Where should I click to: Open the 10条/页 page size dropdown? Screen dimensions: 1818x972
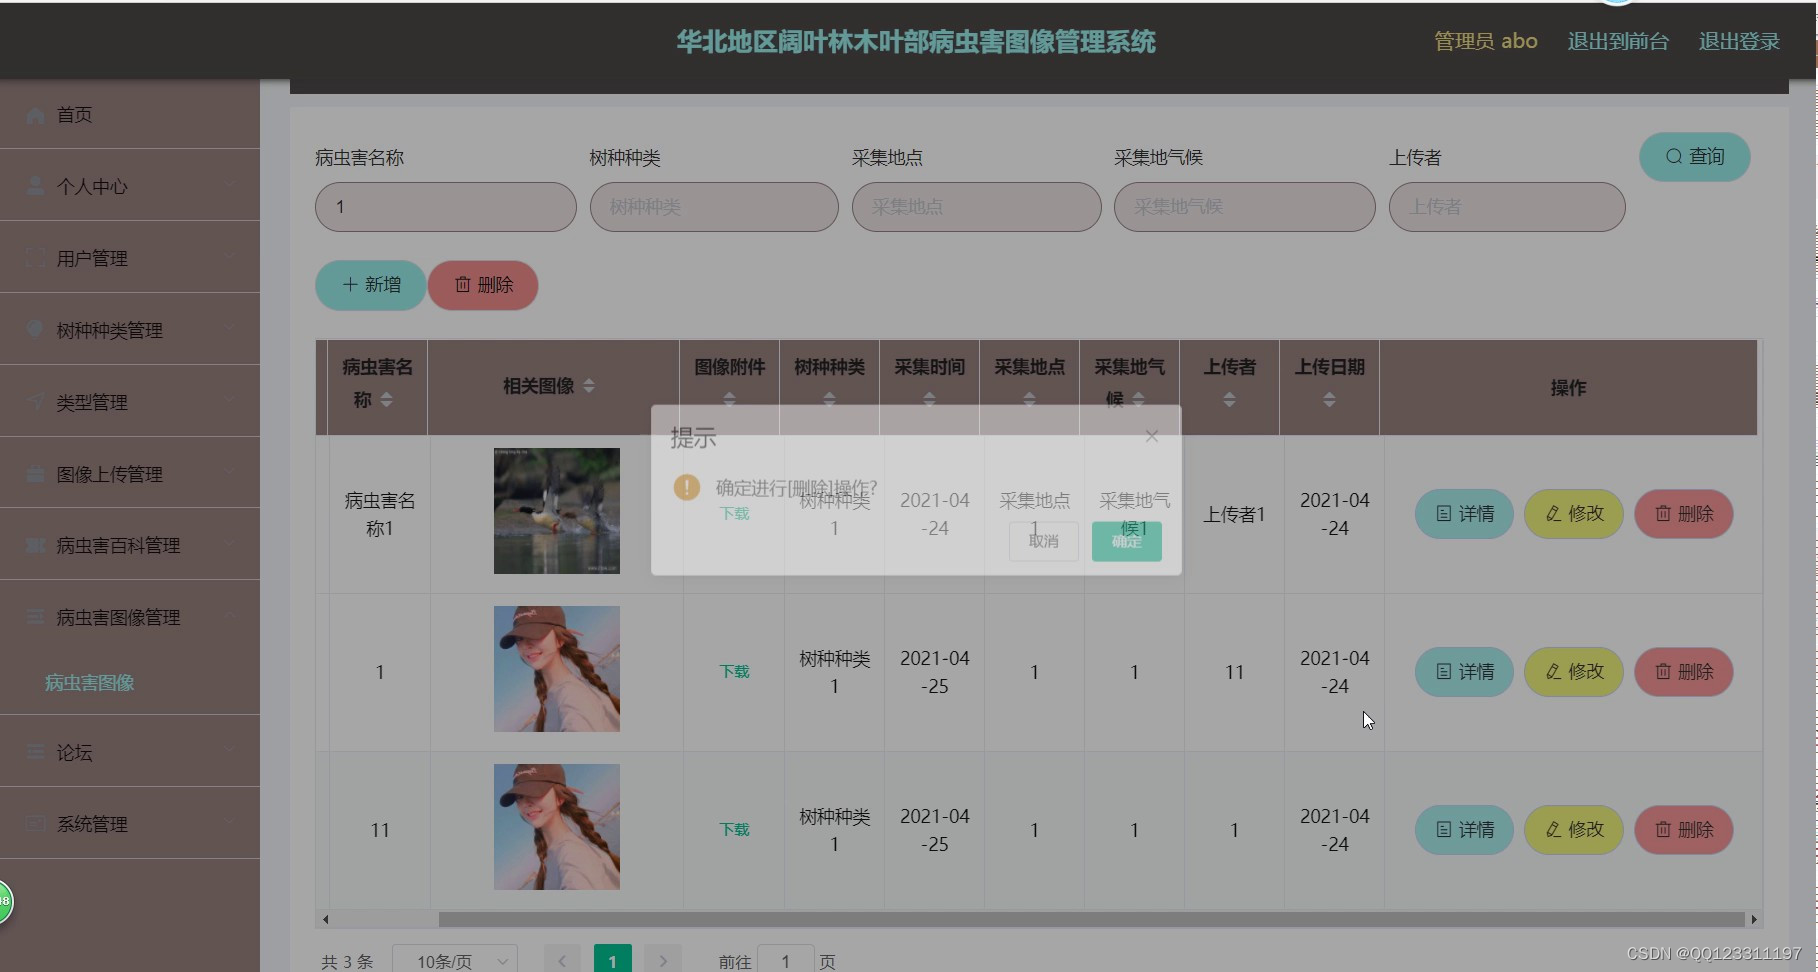455,959
